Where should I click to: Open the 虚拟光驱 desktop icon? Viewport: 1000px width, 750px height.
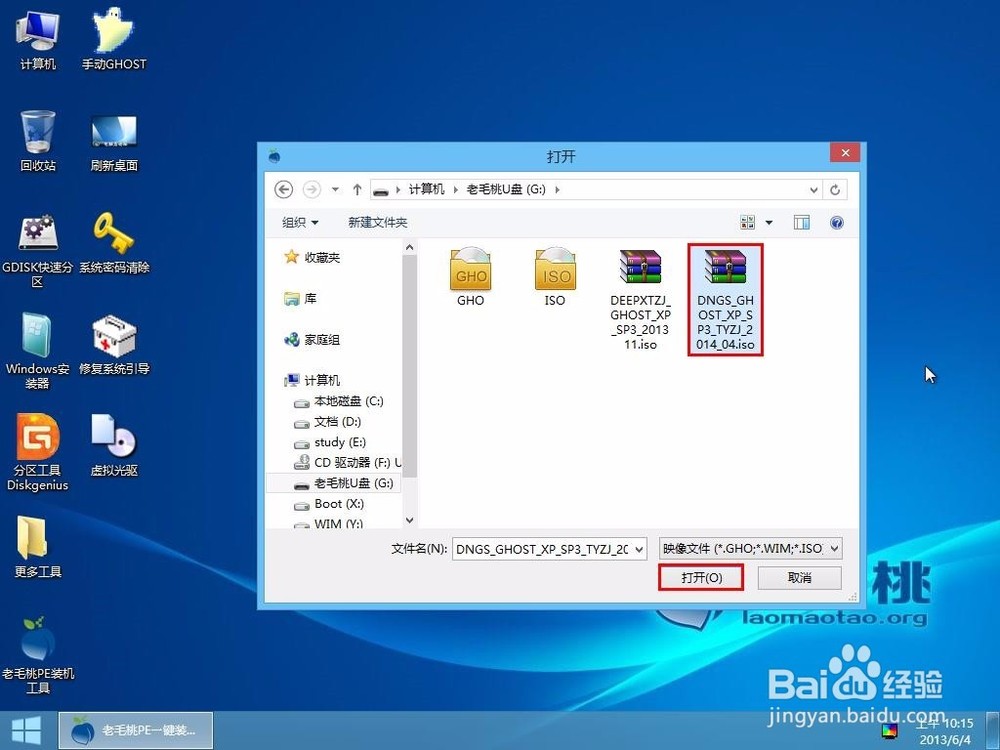[x=114, y=445]
